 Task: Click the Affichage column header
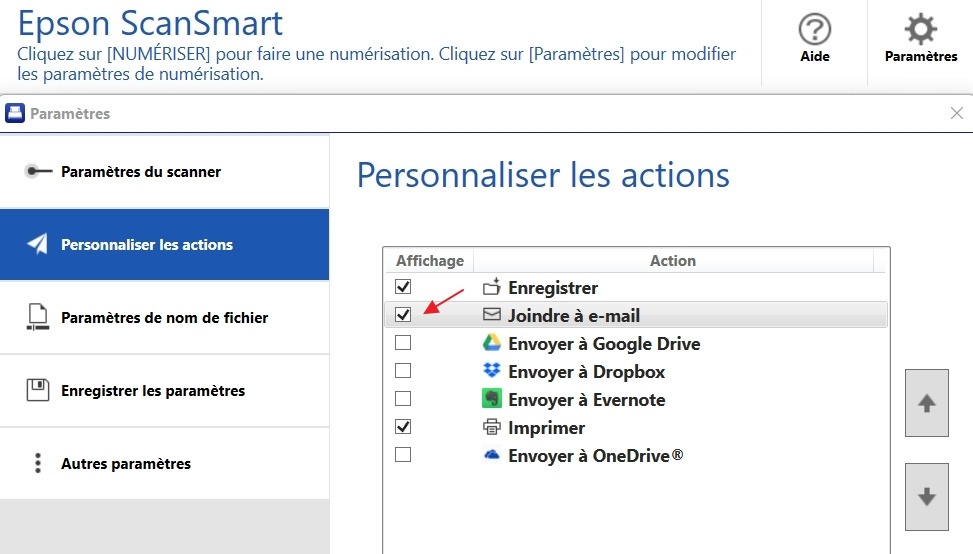(429, 261)
